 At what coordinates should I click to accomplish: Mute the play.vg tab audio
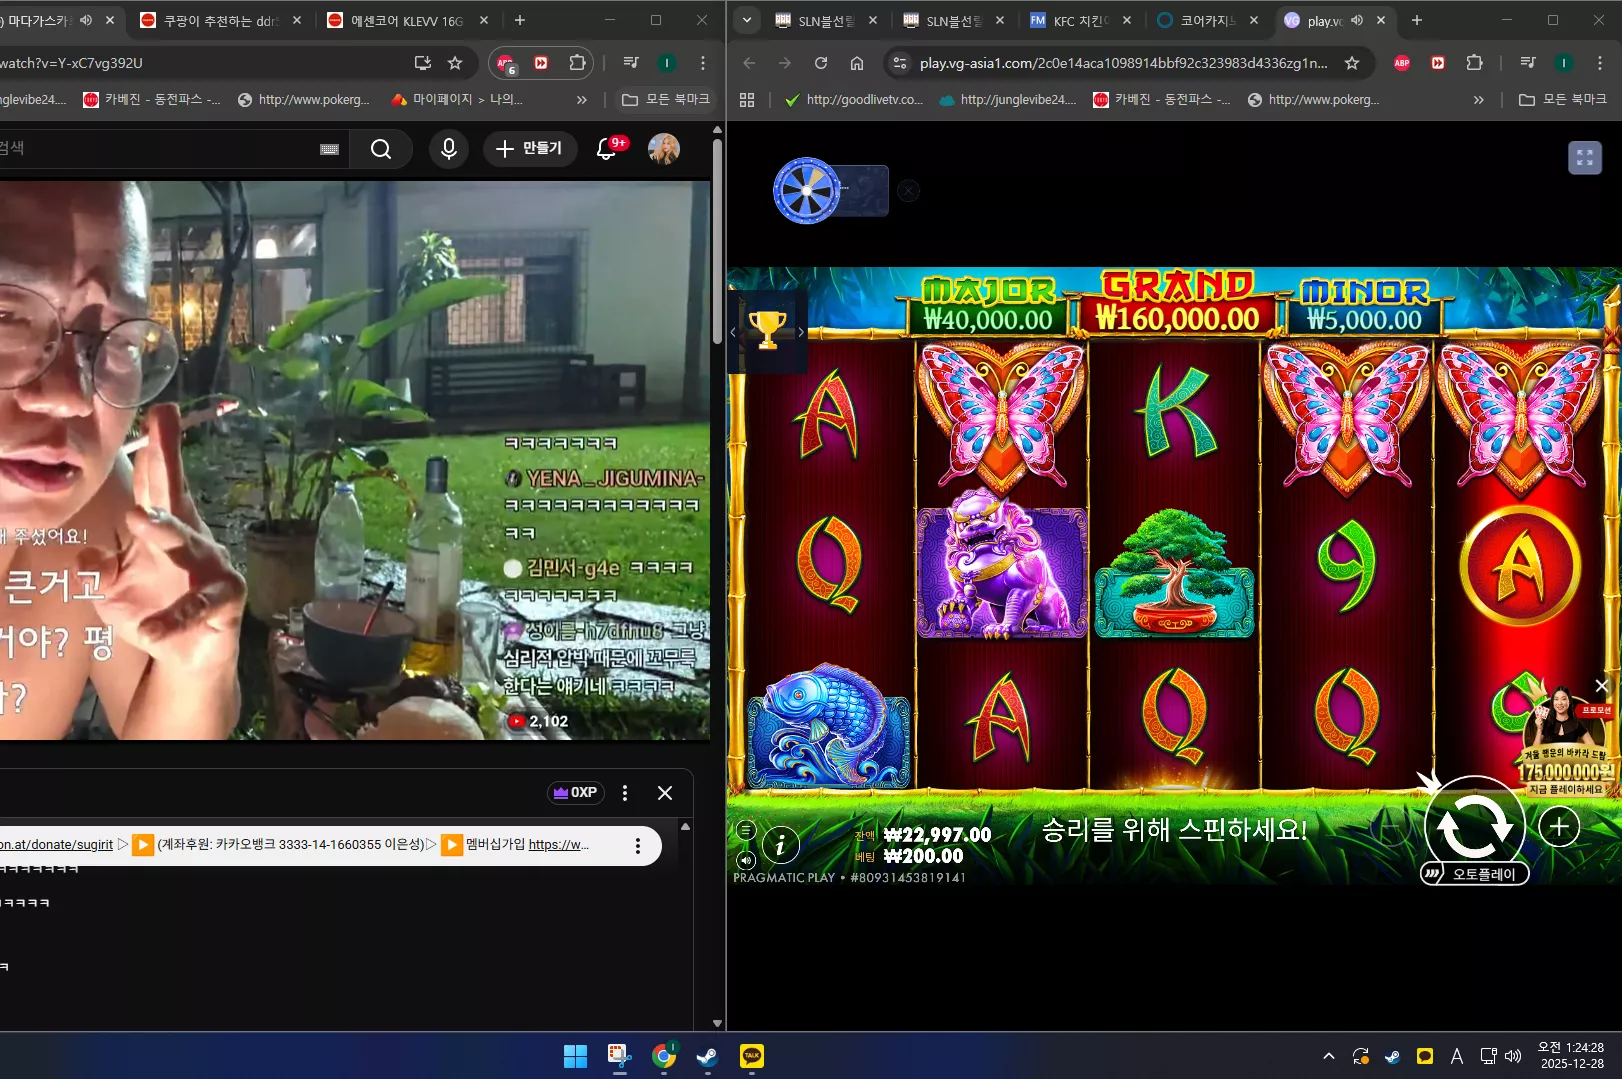pyautogui.click(x=1356, y=20)
